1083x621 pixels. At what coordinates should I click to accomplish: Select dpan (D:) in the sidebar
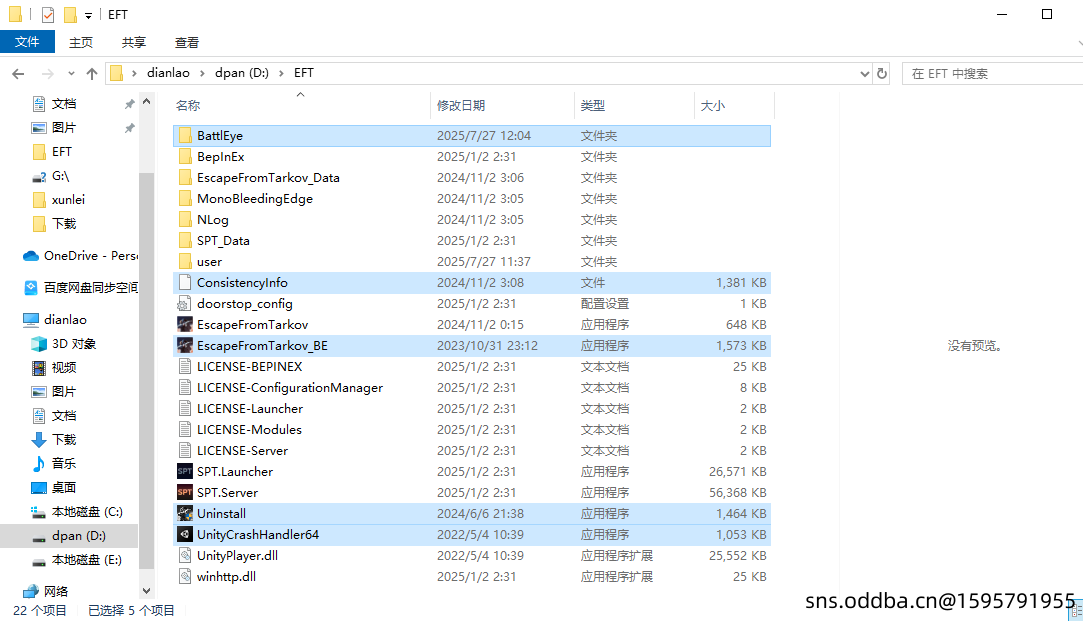[x=69, y=536]
